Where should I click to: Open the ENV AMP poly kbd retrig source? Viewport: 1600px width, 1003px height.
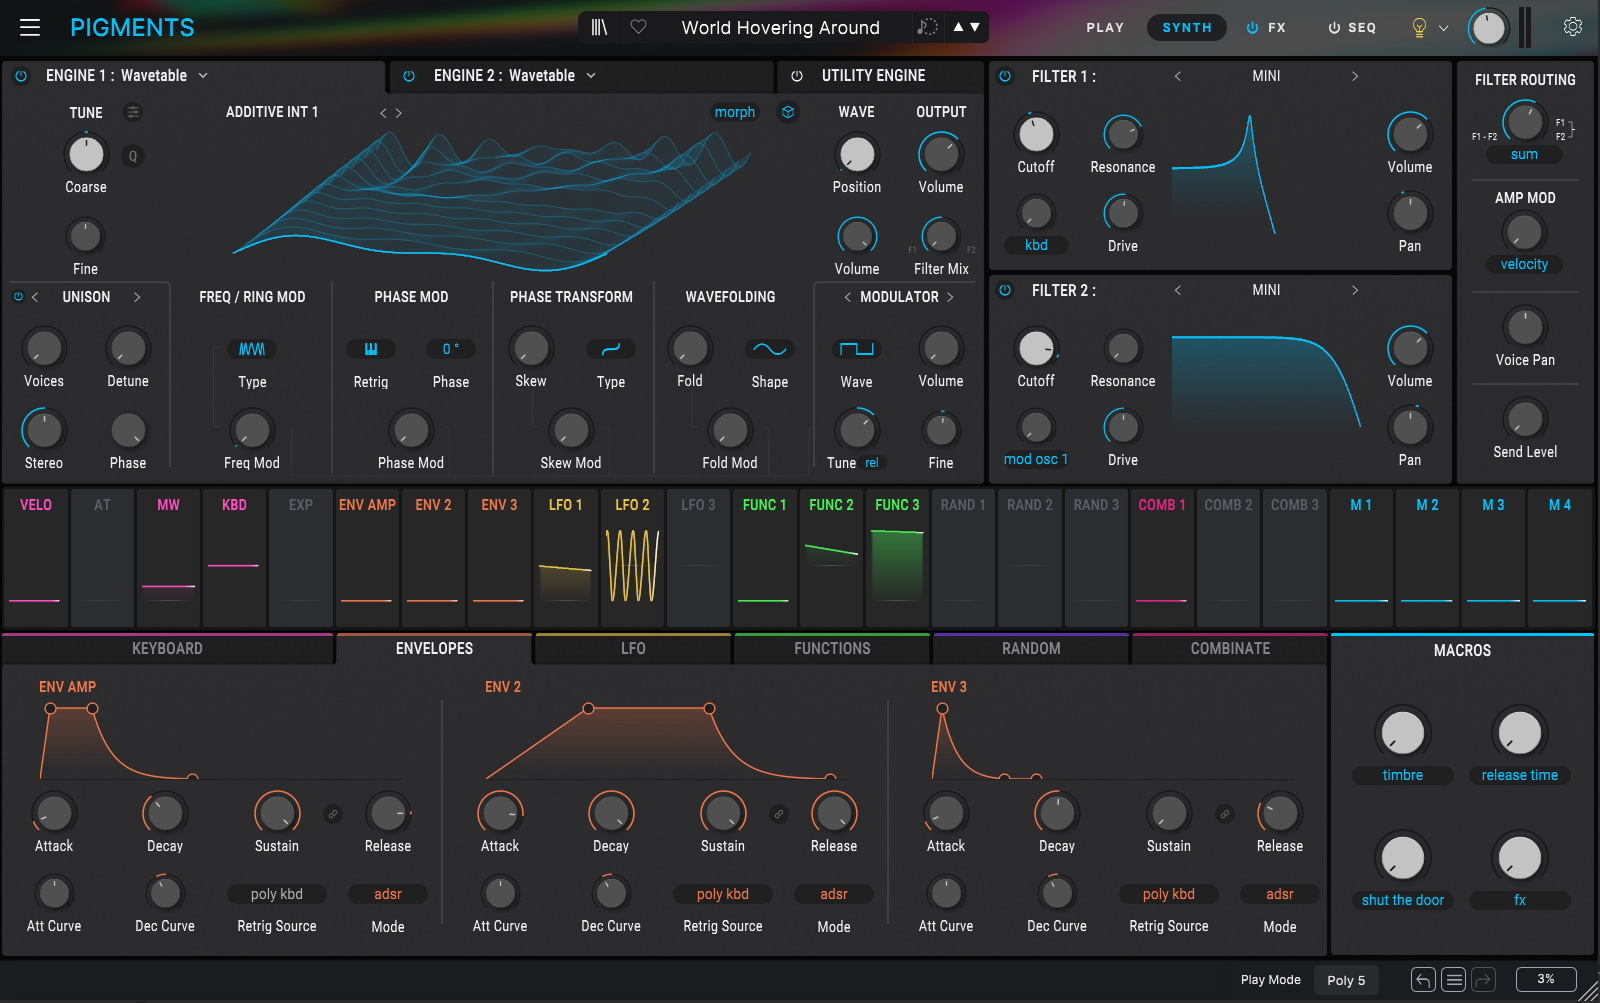pyautogui.click(x=276, y=894)
